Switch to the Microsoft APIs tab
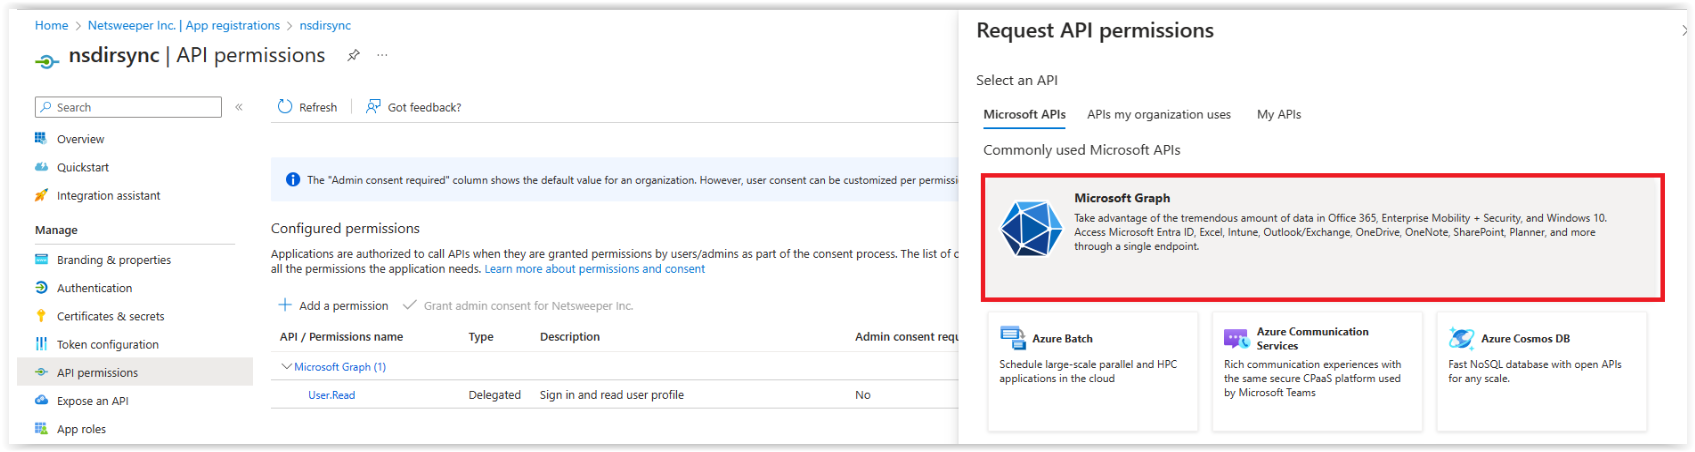Image resolution: width=1695 pixels, height=452 pixels. tap(1024, 115)
